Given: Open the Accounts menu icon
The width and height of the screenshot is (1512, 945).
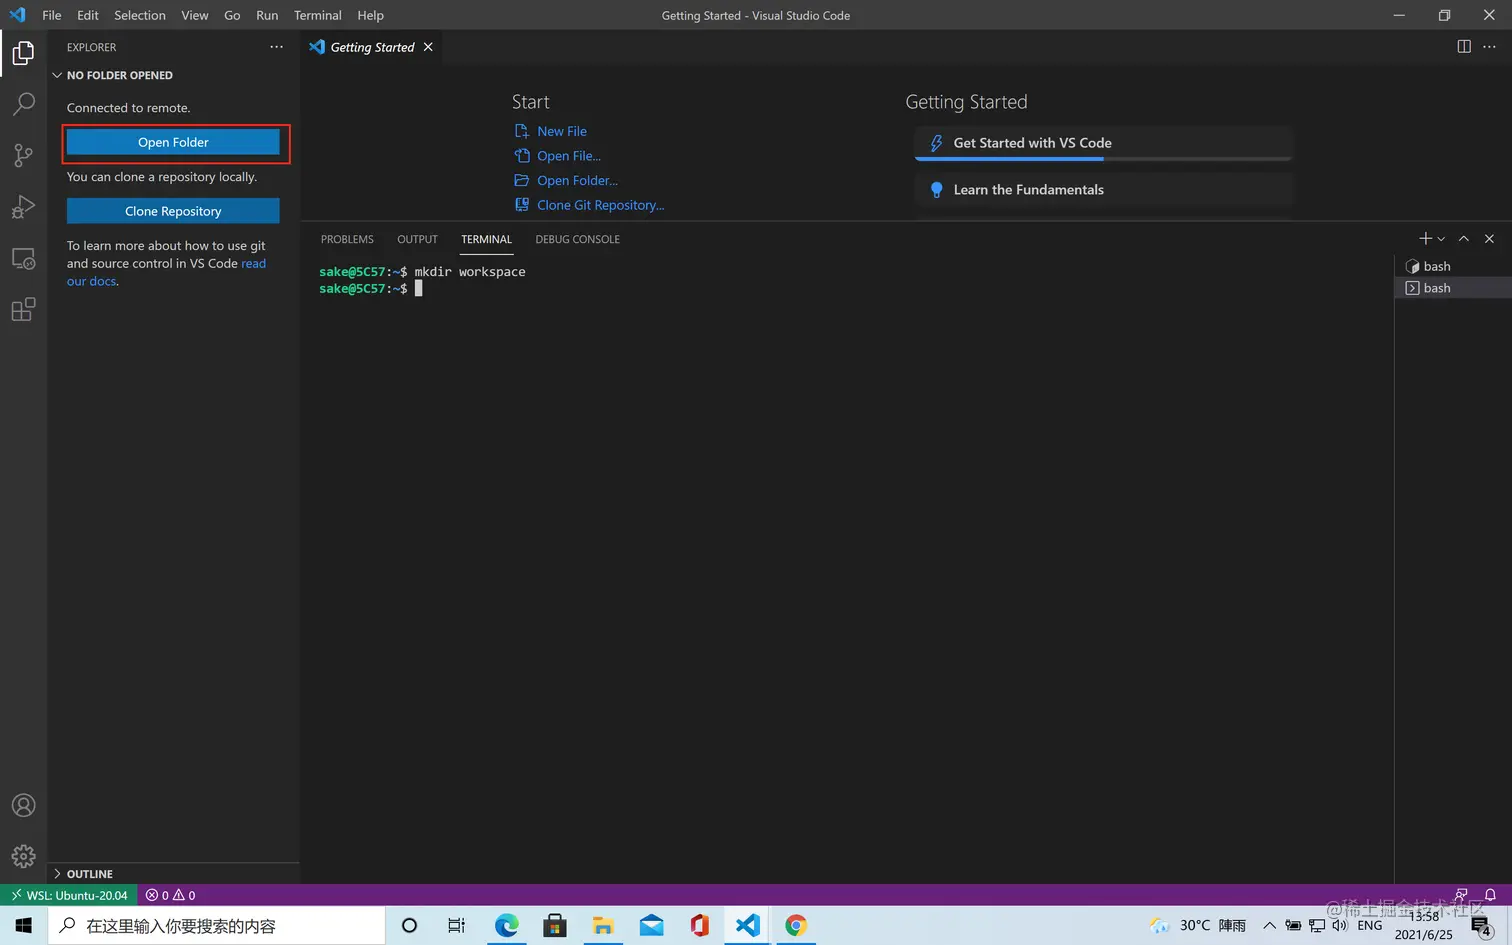Looking at the screenshot, I should point(23,806).
